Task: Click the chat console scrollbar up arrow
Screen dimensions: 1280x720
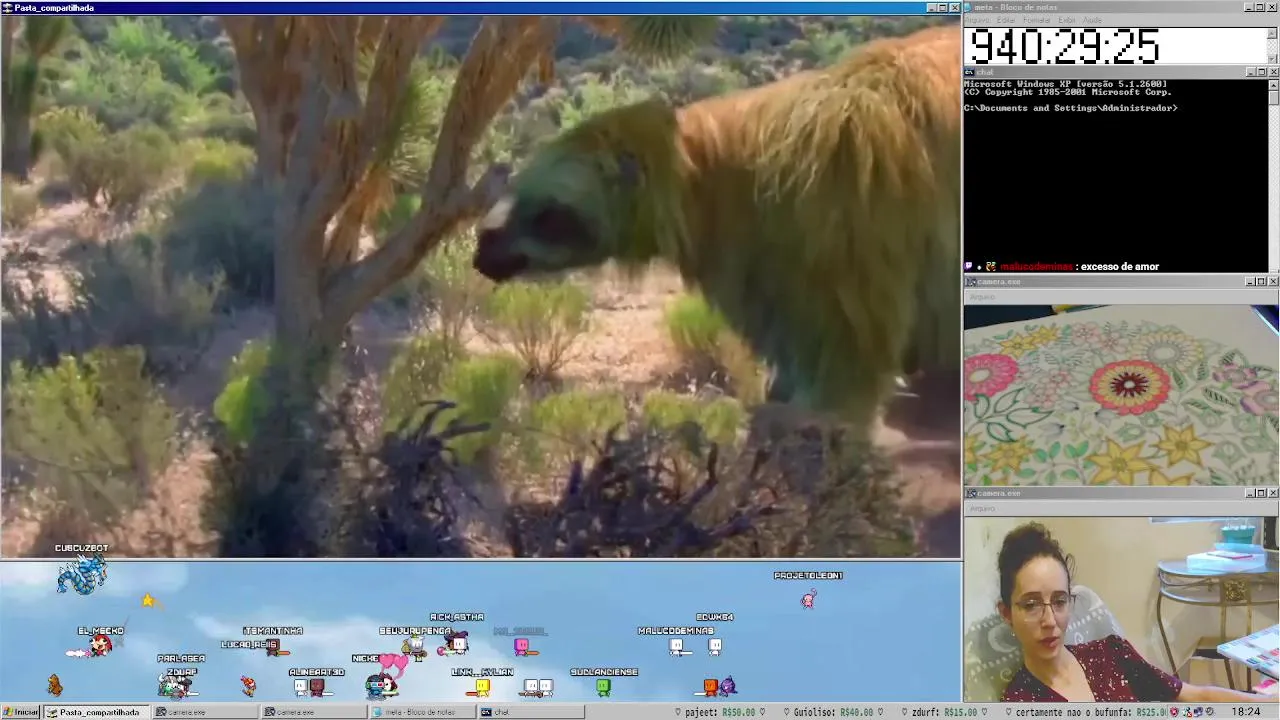Action: tap(1273, 85)
